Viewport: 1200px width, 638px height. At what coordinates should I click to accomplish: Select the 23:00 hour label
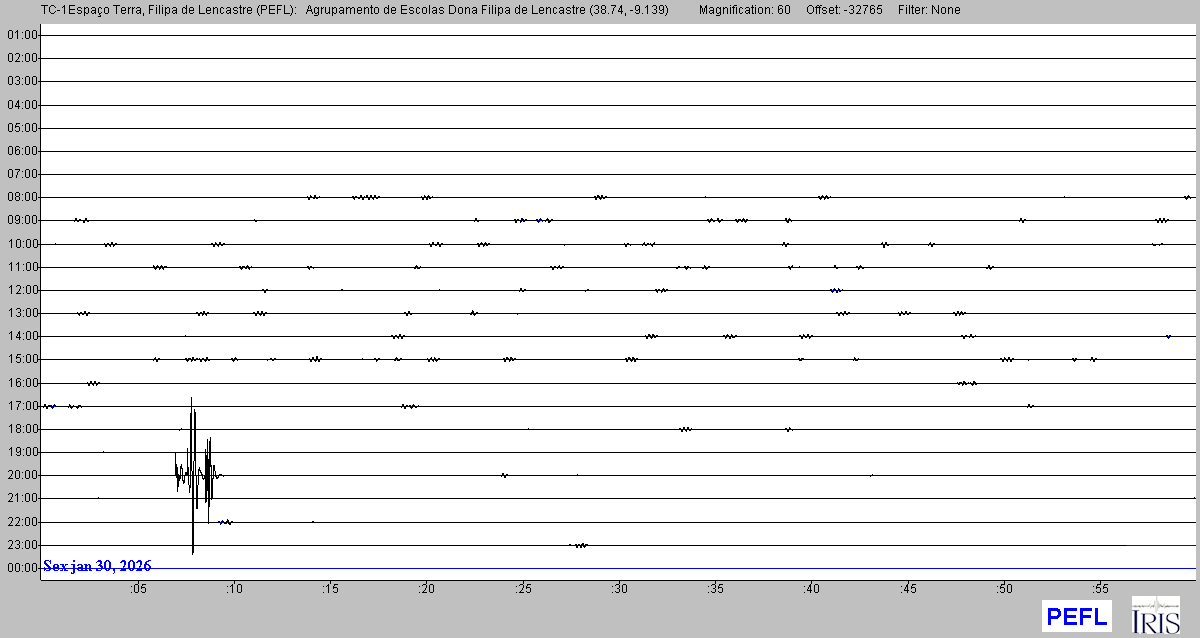tap(22, 545)
